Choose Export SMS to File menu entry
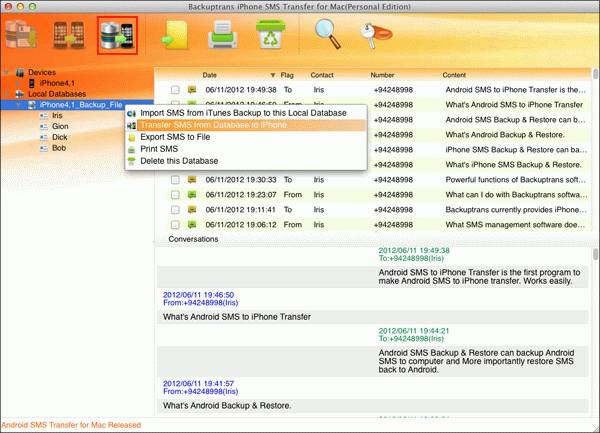Image resolution: width=600 pixels, height=433 pixels. coord(246,137)
